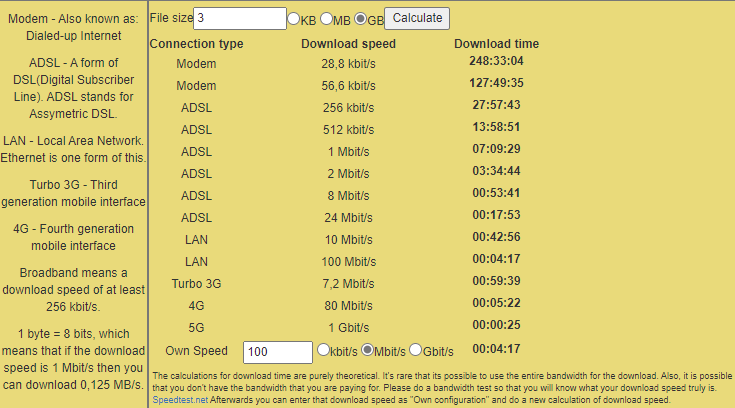Click the 07:09:29 download time
The image size is (735, 408).
point(496,149)
